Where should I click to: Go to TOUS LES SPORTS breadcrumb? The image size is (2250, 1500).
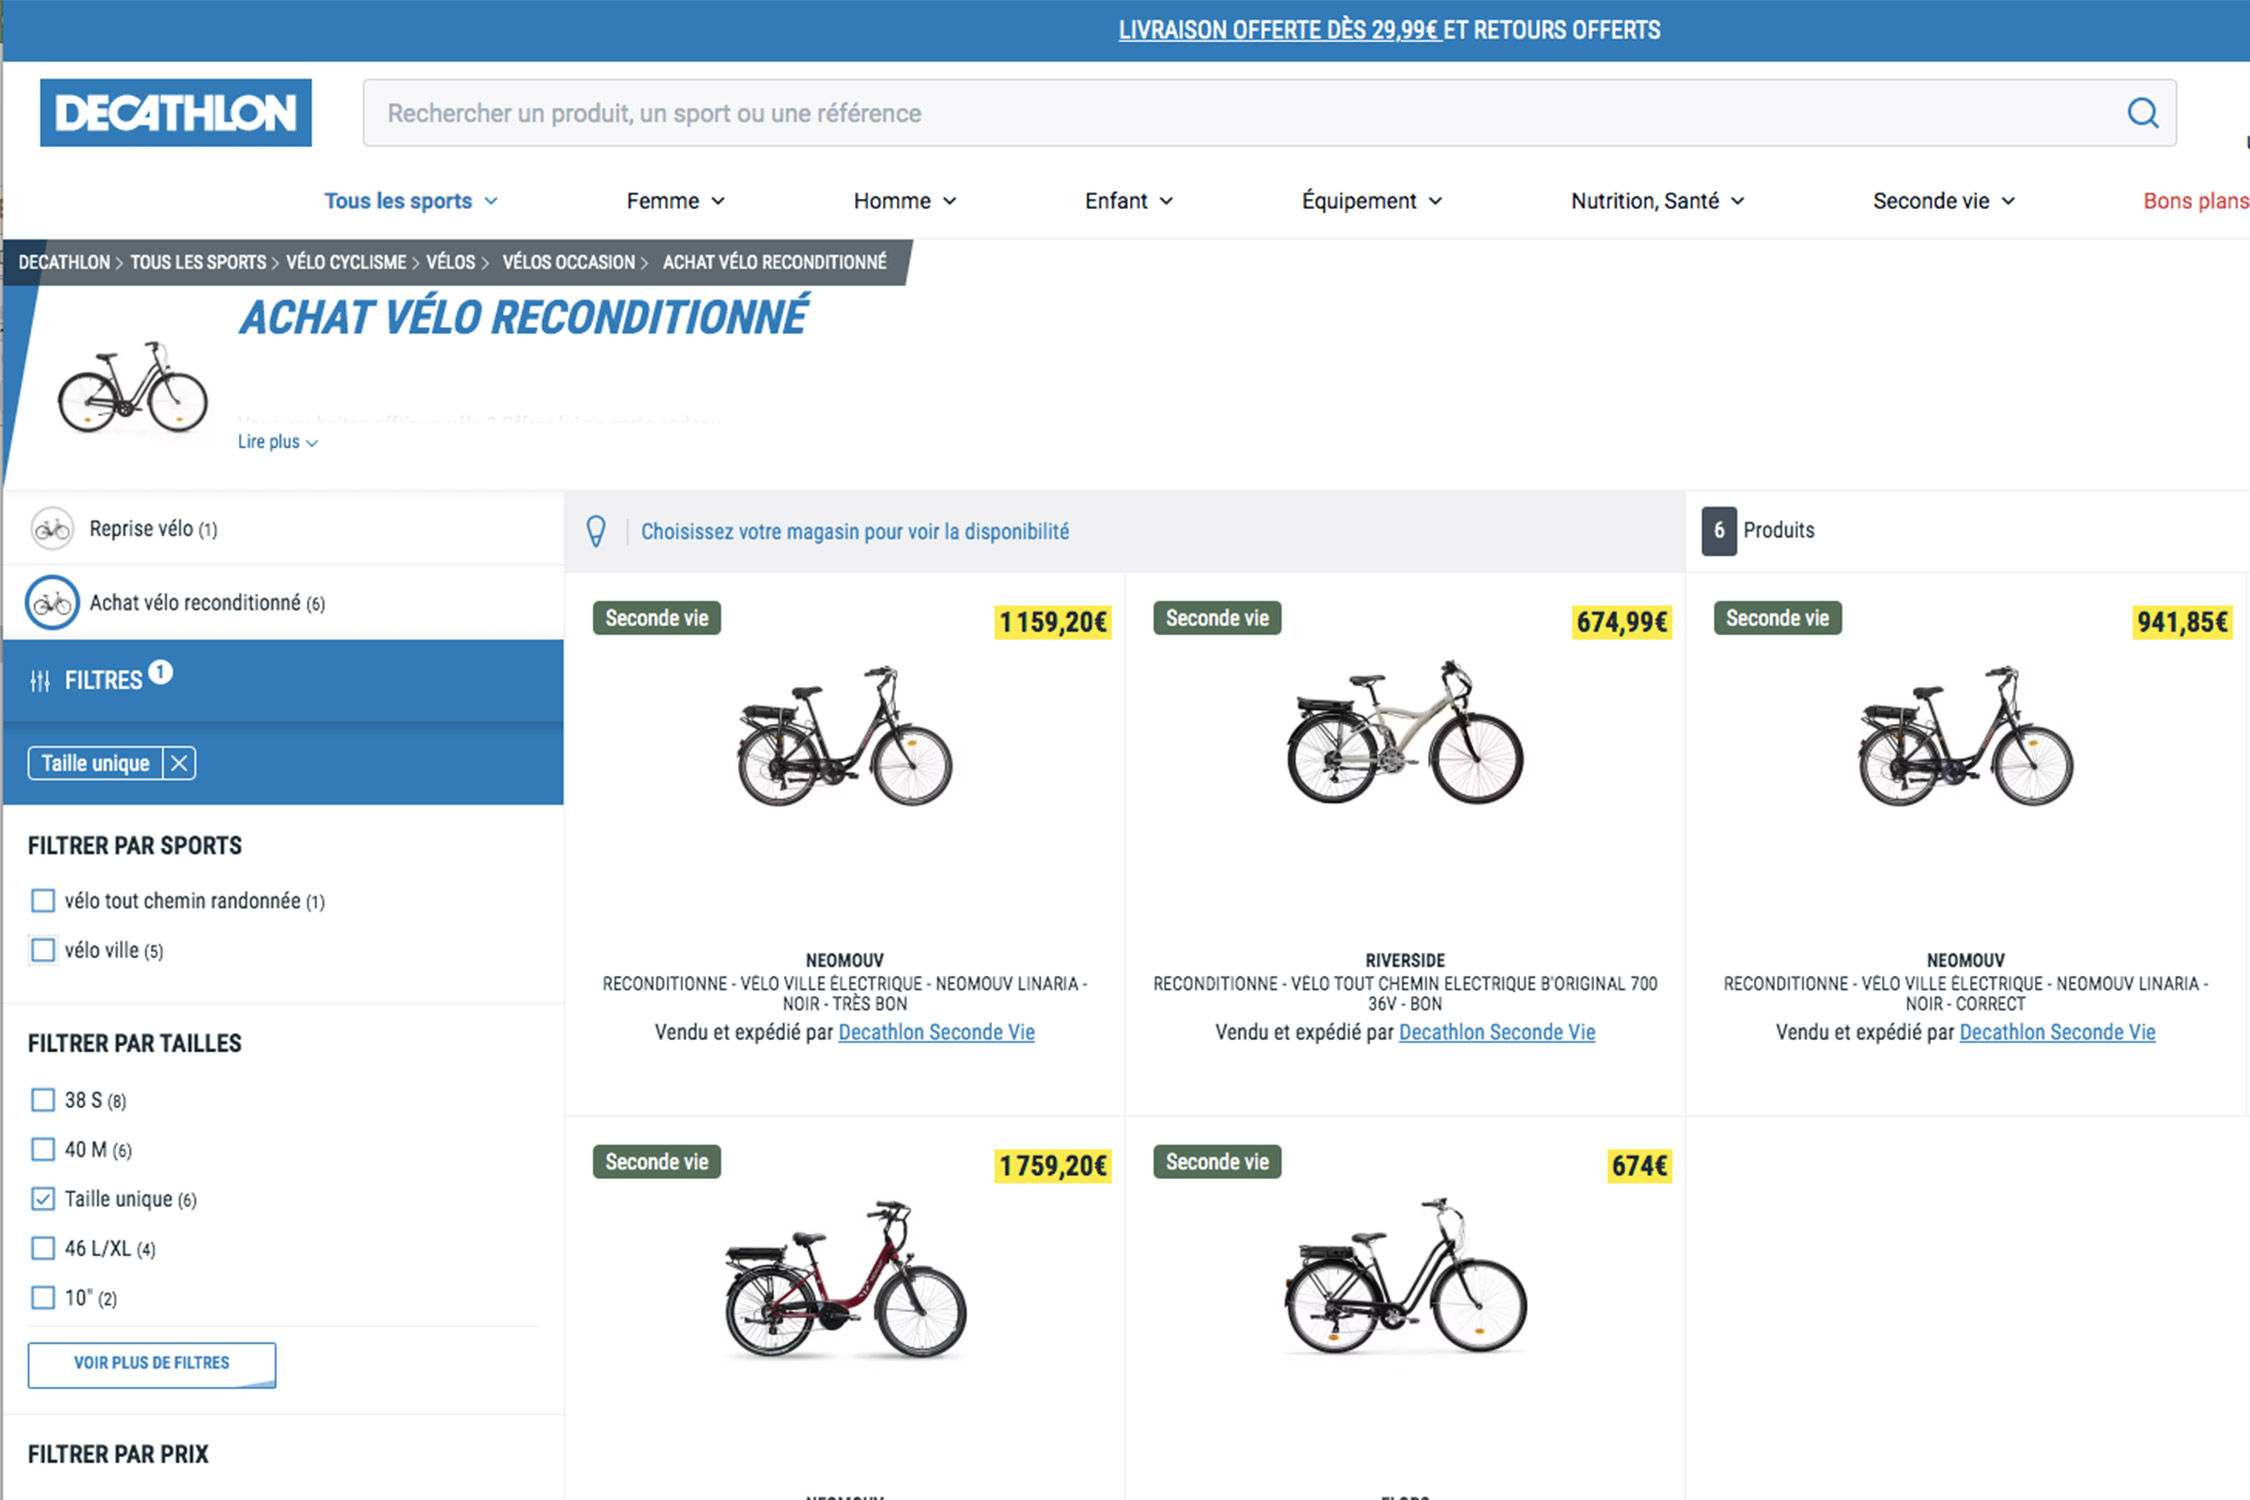(x=198, y=262)
